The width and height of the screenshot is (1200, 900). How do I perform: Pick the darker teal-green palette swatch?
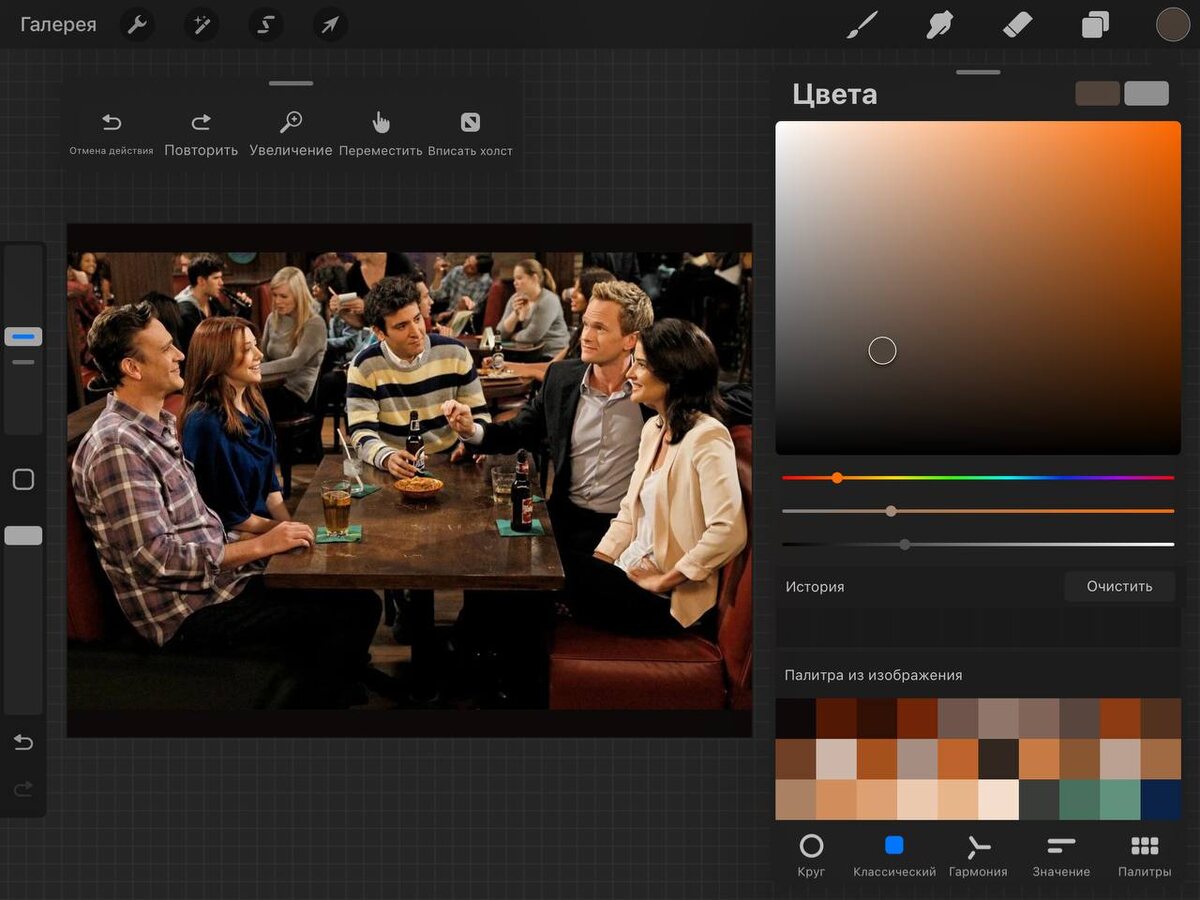tap(1080, 800)
